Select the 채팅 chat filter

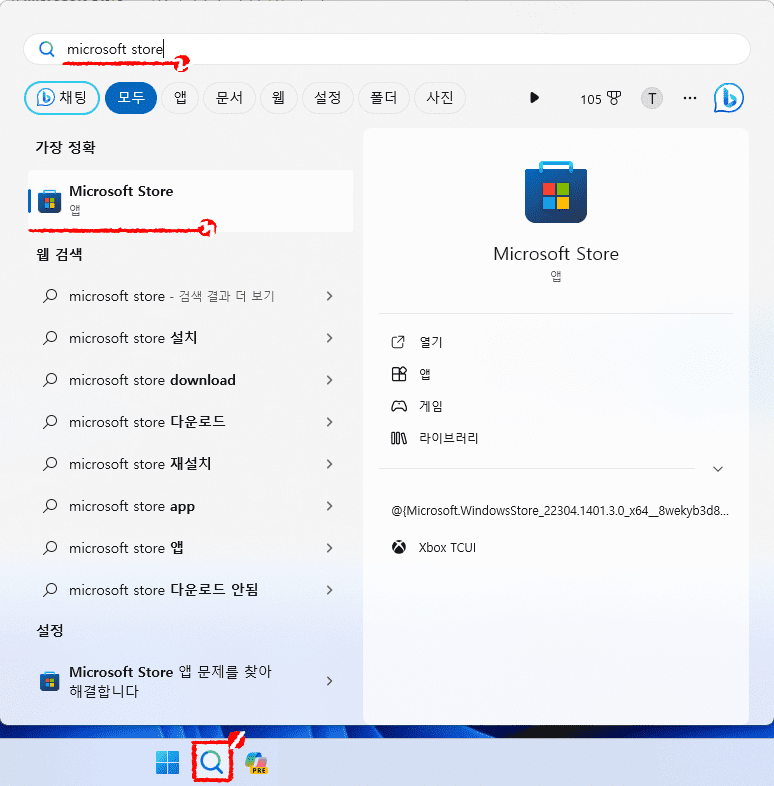(62, 98)
